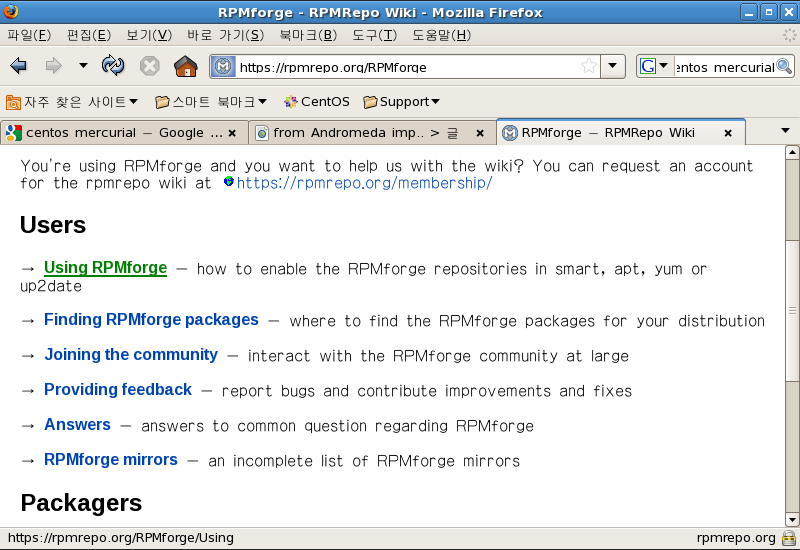
Task: Select the RPMforge – RPMRepo Wiki tab
Action: [x=620, y=133]
